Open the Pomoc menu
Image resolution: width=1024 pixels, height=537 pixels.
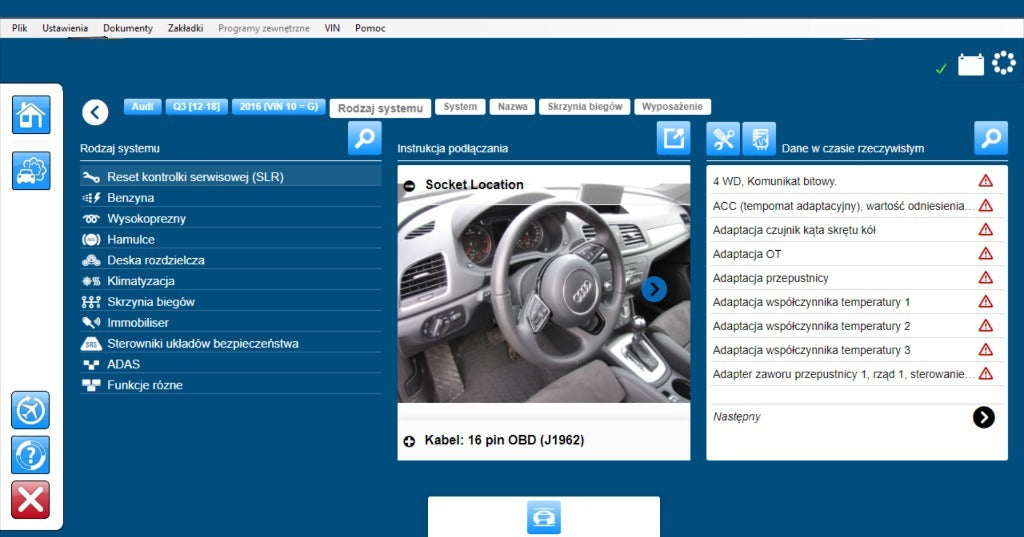(370, 28)
